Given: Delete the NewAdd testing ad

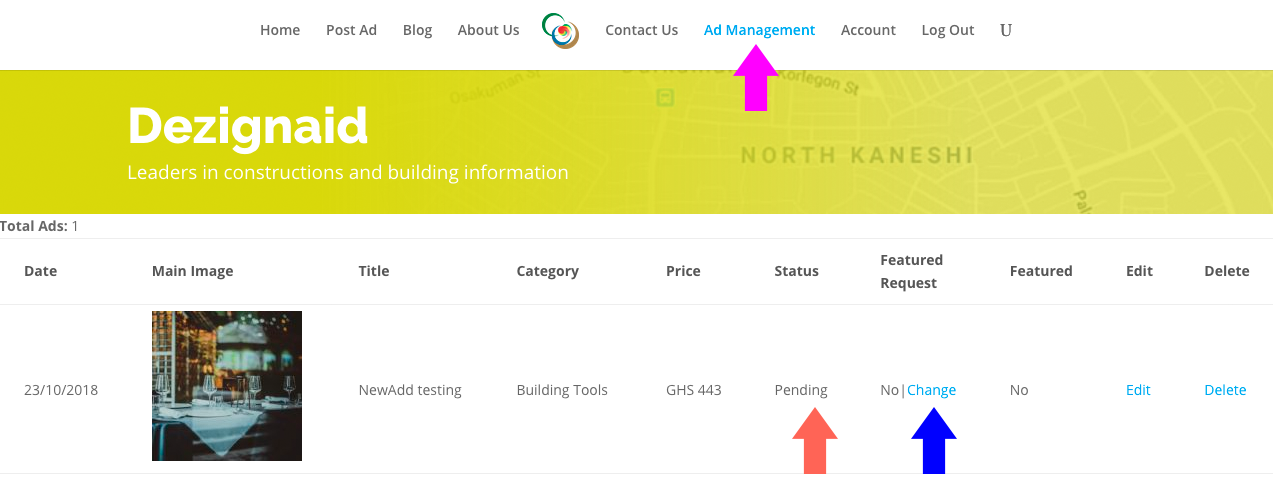Looking at the screenshot, I should pos(1225,390).
